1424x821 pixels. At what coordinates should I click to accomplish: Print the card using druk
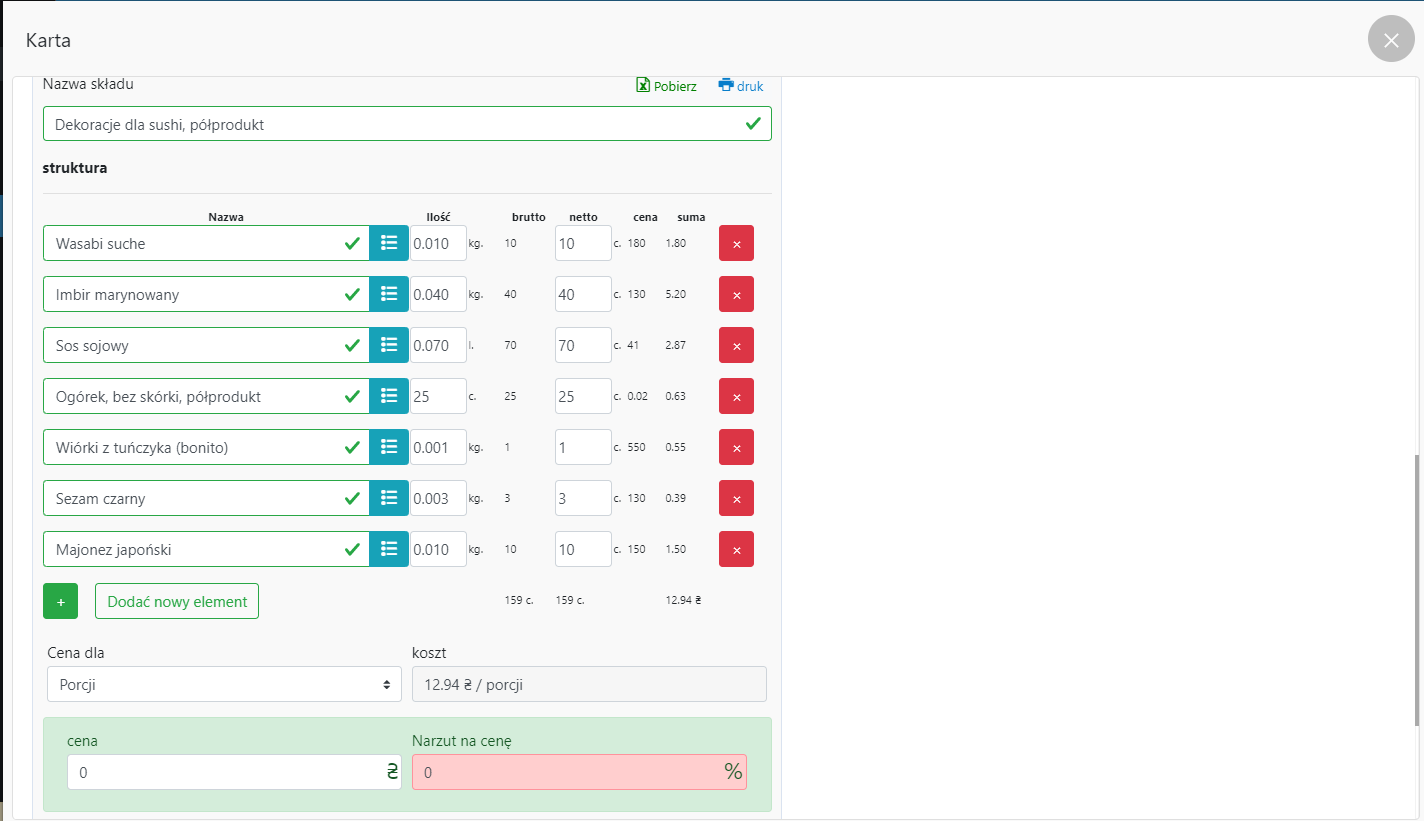pos(741,86)
